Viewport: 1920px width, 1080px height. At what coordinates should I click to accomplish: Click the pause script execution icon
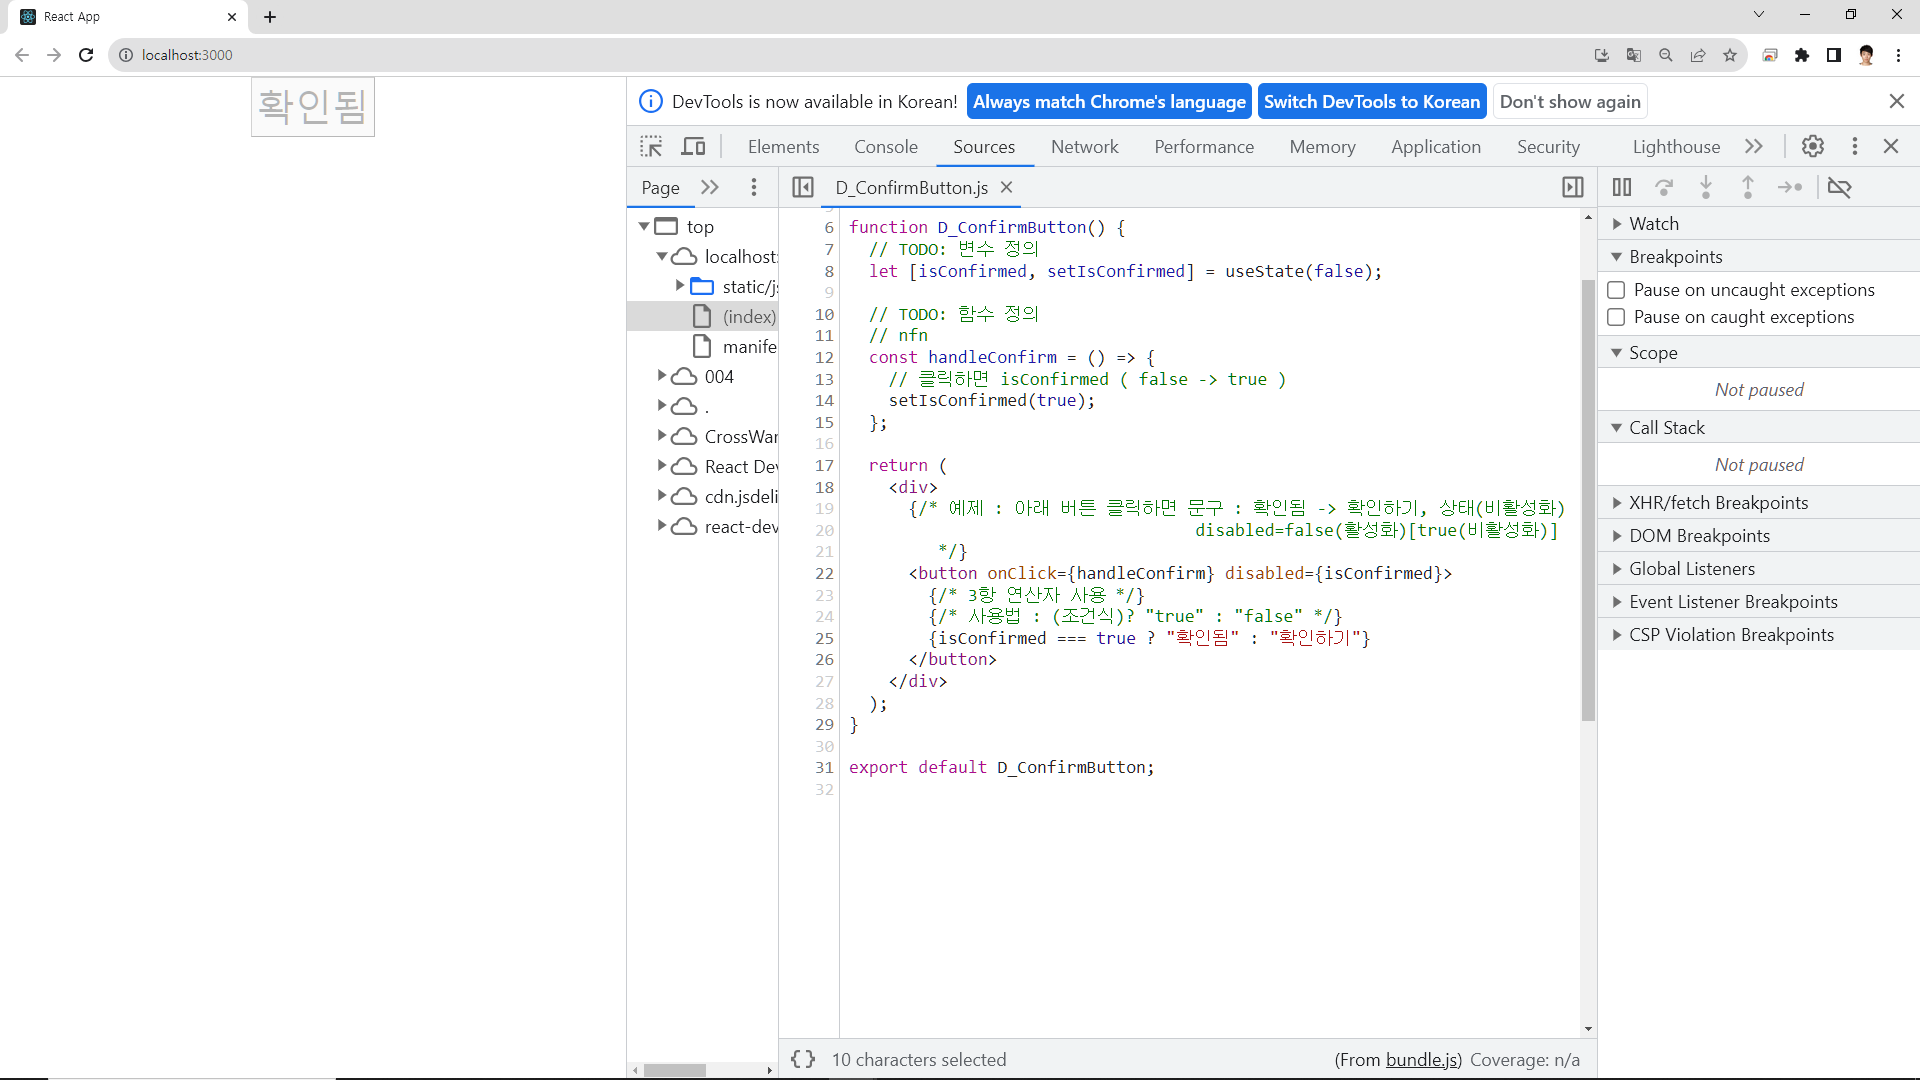(x=1622, y=187)
